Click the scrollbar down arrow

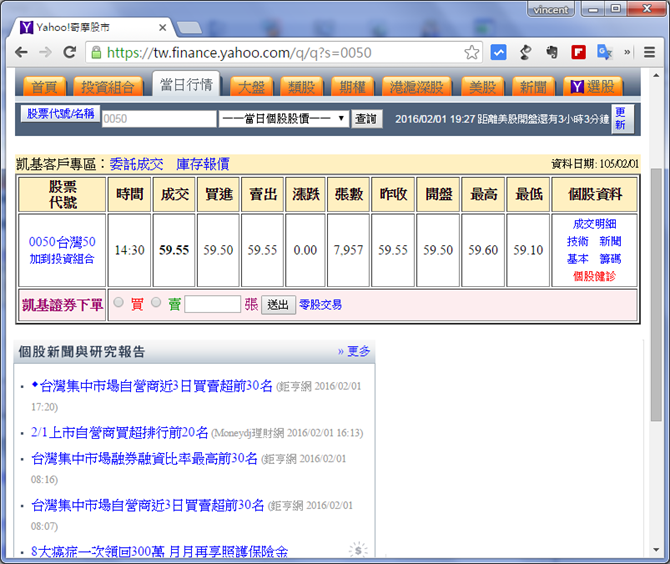pyautogui.click(x=656, y=550)
